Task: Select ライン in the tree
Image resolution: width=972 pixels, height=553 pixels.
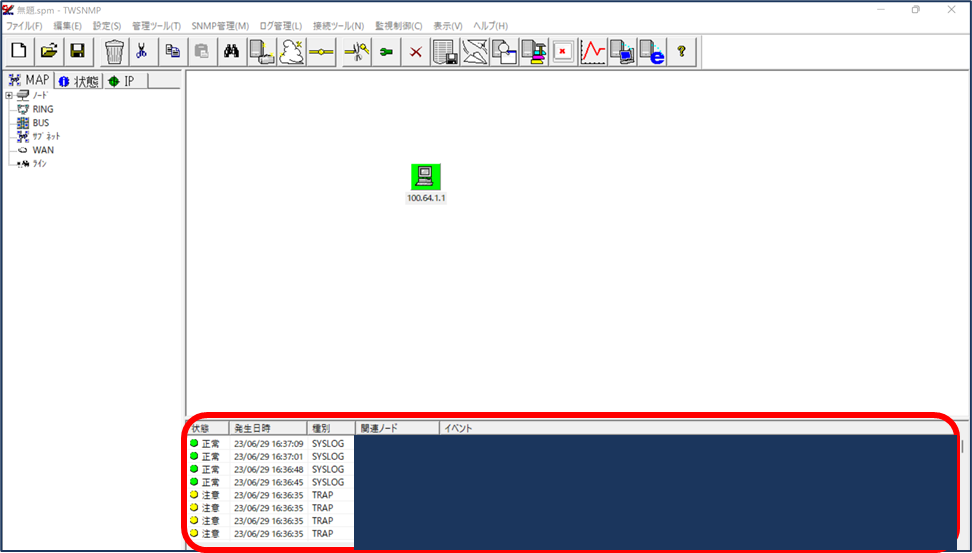Action: tap(40, 164)
